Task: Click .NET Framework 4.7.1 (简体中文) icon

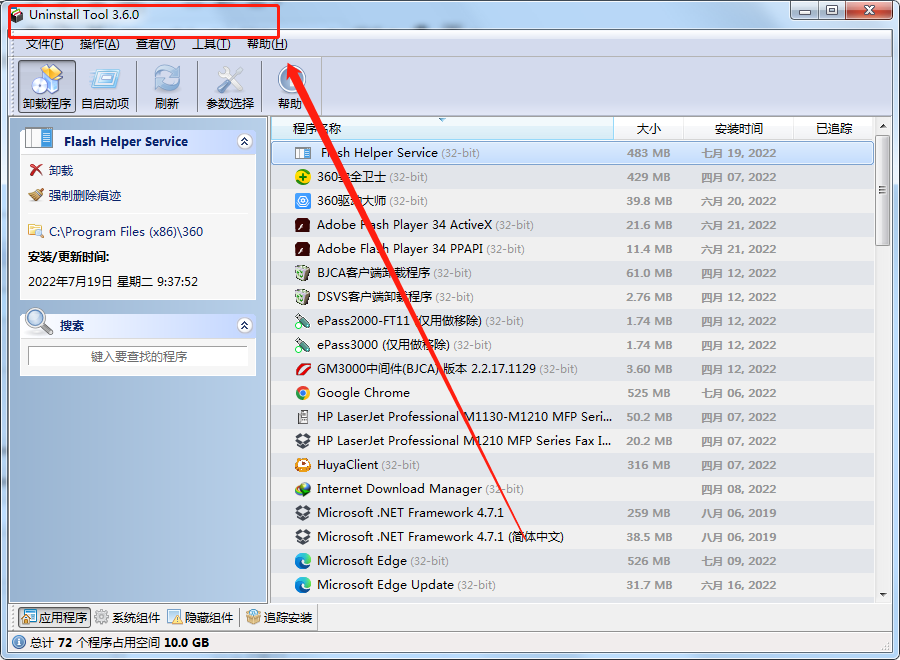Action: point(302,537)
